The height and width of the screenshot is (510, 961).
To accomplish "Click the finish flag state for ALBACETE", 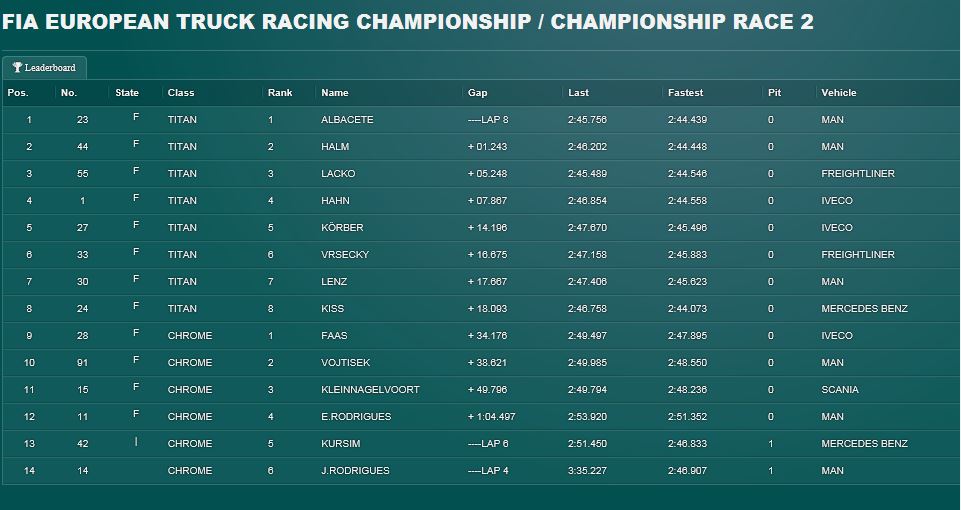I will point(136,116).
